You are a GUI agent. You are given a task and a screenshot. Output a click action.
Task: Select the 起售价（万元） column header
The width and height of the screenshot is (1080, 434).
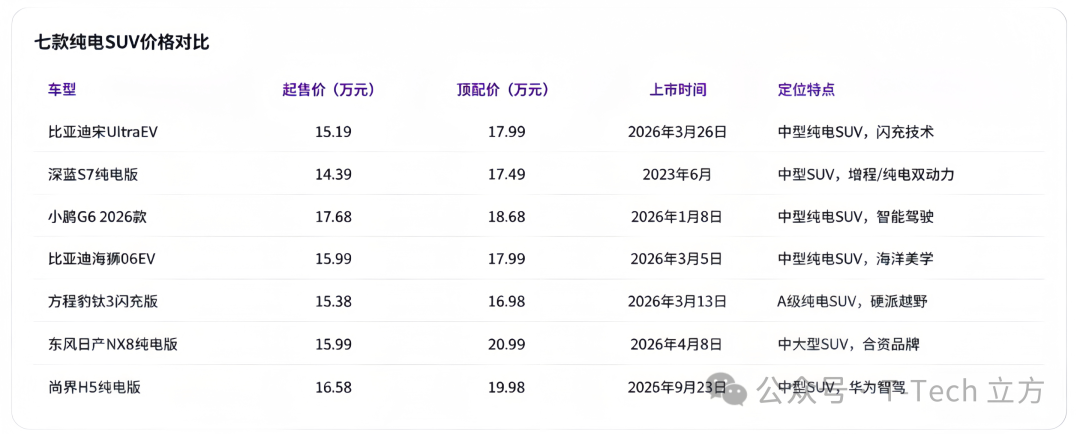(x=329, y=90)
